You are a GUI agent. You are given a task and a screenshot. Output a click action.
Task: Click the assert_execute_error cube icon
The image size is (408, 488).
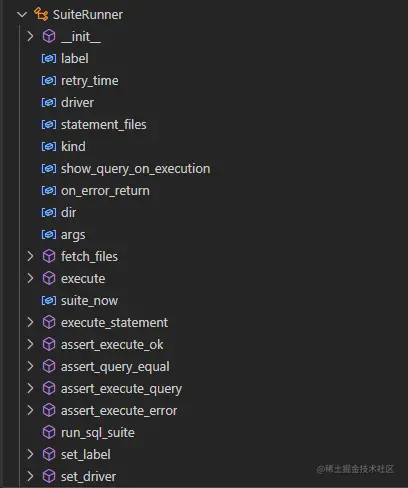[x=49, y=410]
